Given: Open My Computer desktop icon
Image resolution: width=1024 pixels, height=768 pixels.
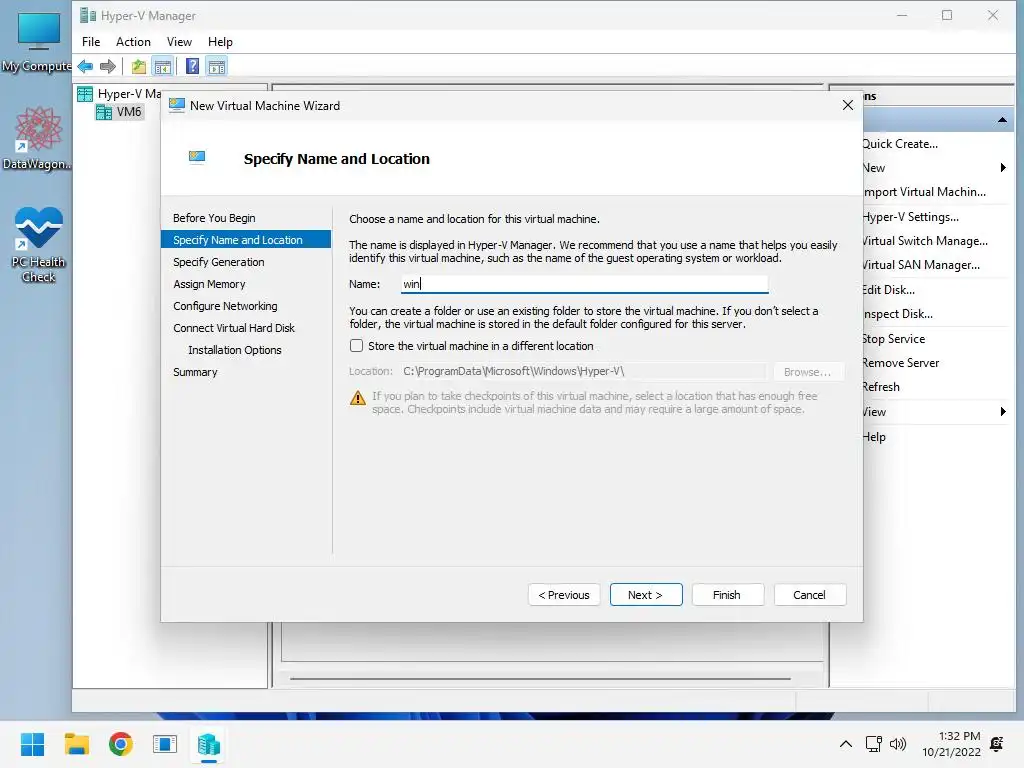Looking at the screenshot, I should [x=37, y=42].
